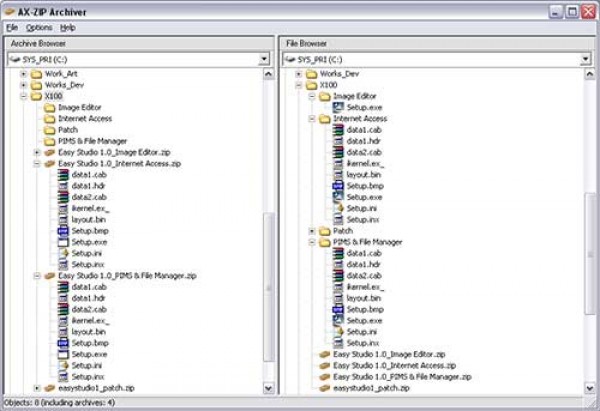Click easystudio1_patch.zip icon in File Browser
The width and height of the screenshot is (600, 411).
pos(324,388)
